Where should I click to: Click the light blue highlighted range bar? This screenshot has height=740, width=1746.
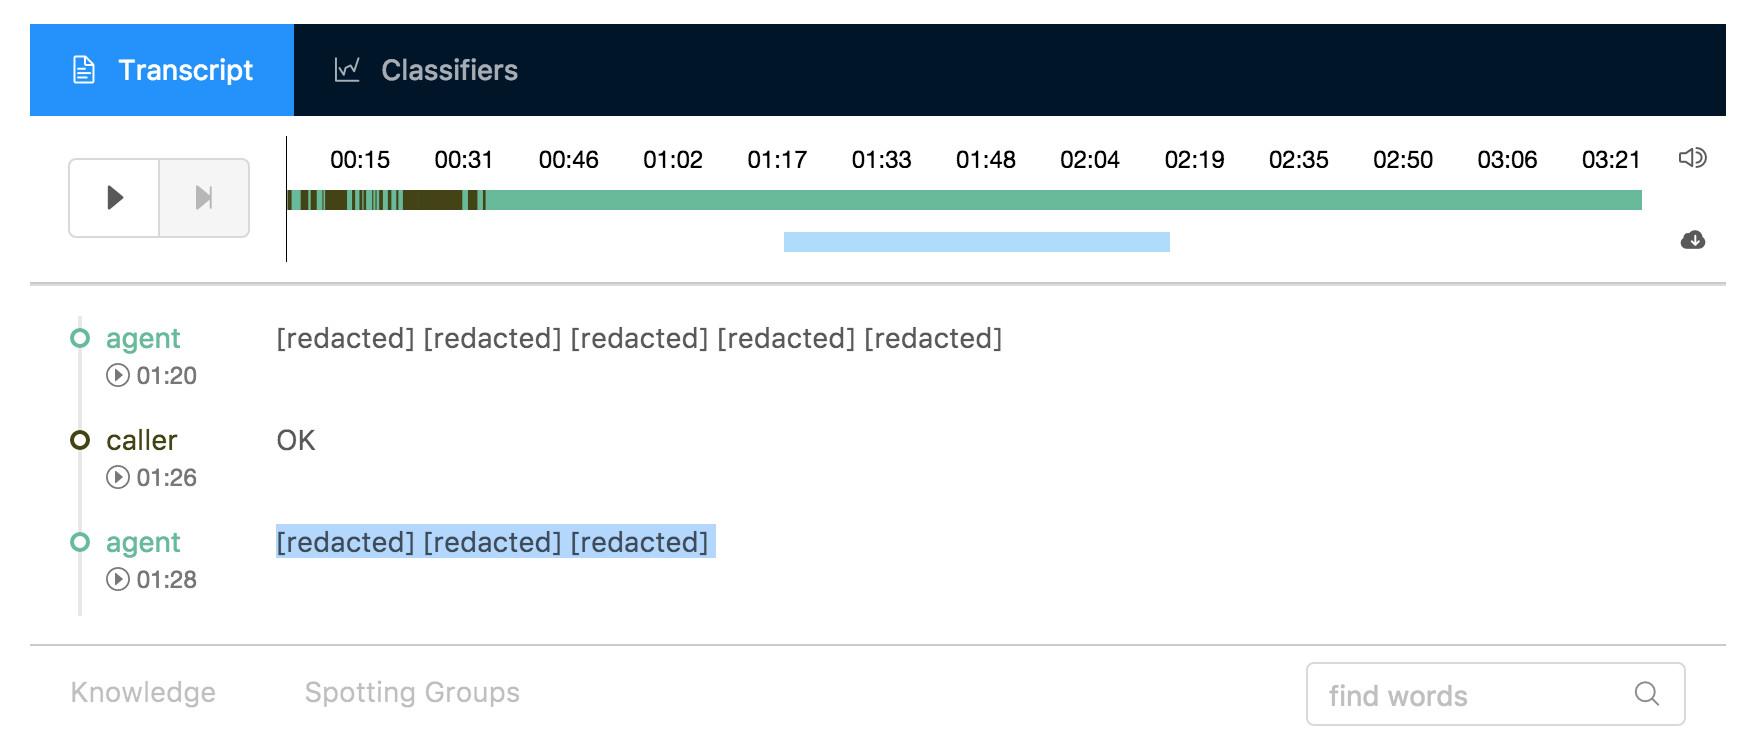point(977,242)
